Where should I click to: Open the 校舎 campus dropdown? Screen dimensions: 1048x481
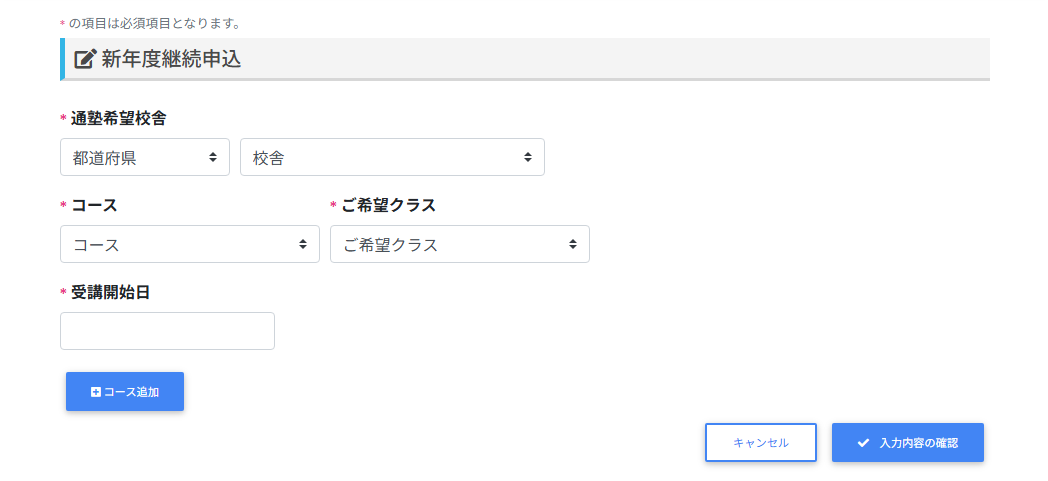click(x=391, y=157)
